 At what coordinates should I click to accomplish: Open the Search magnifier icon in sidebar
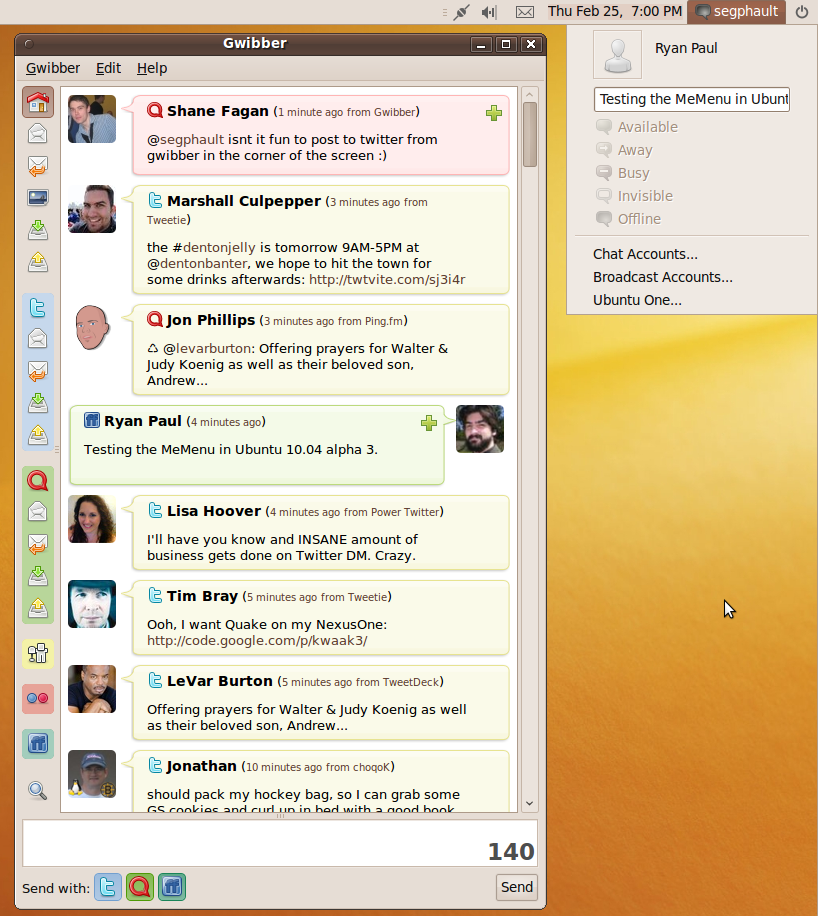coord(38,790)
